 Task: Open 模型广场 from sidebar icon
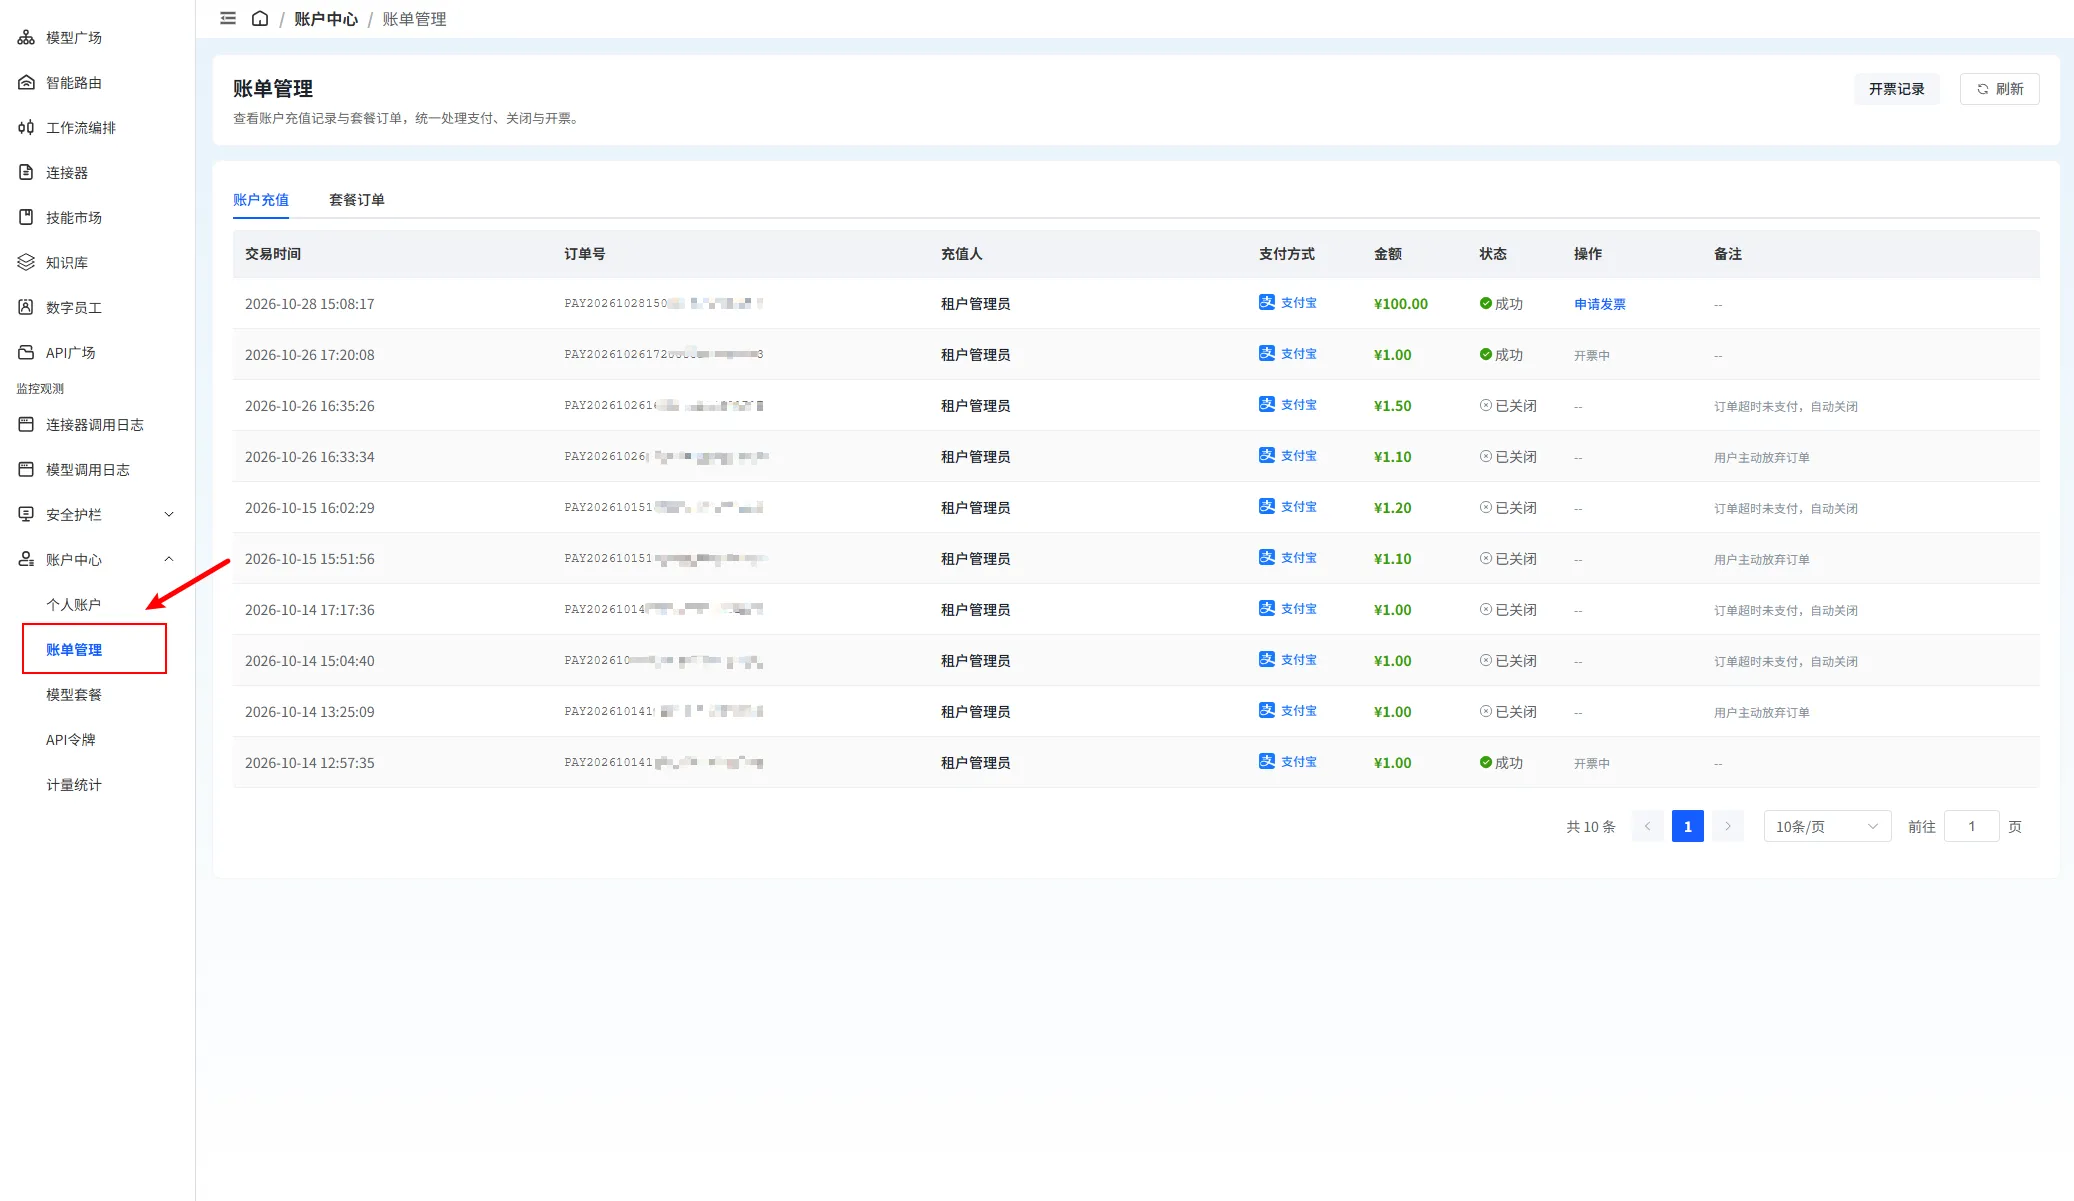26,37
